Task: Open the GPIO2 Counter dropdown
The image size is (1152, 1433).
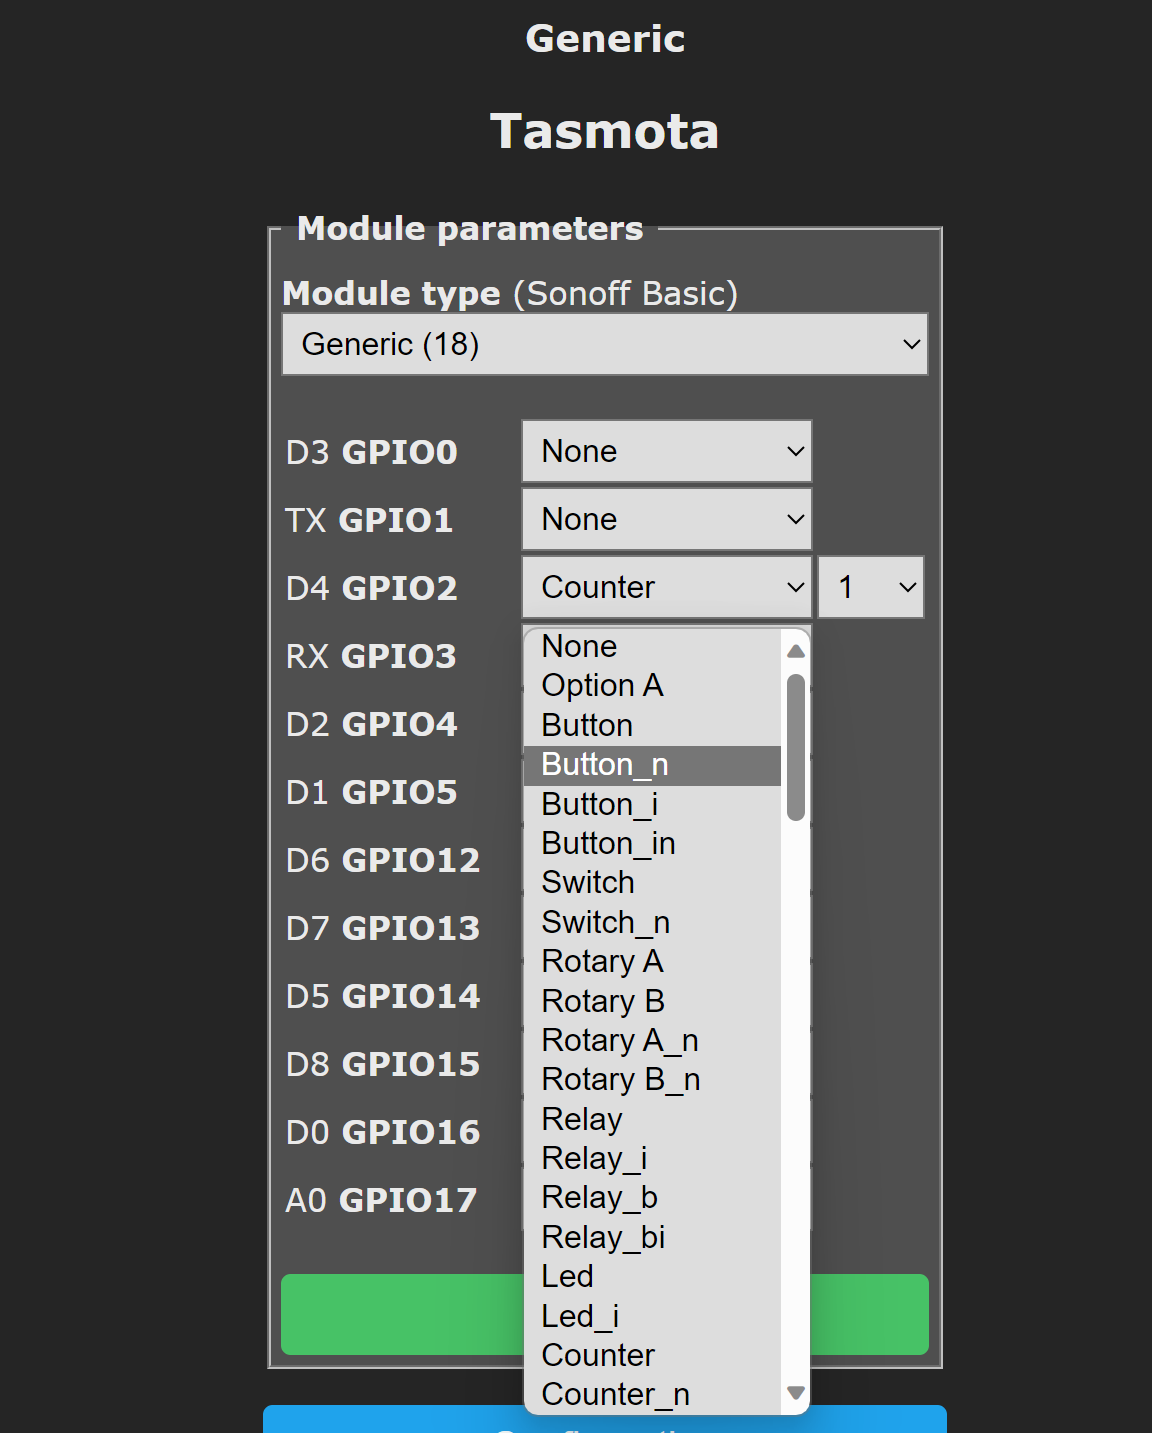Action: pyautogui.click(x=666, y=587)
